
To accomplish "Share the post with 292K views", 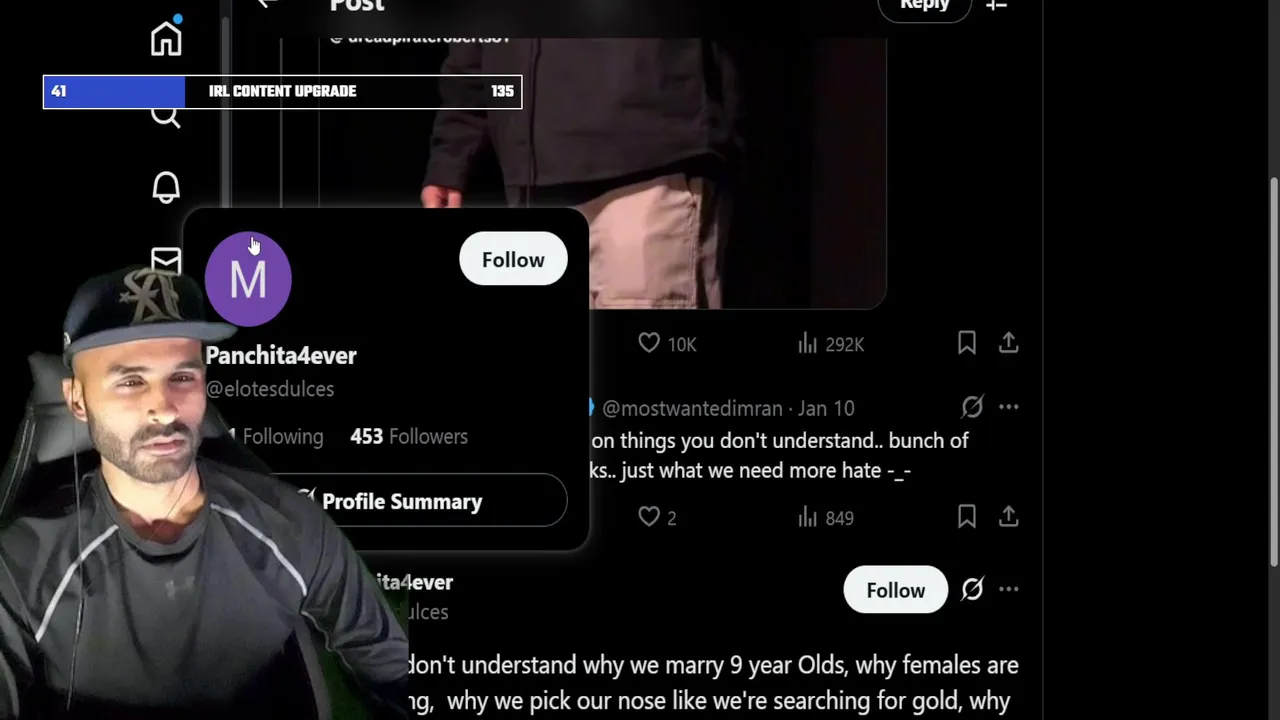I will click(x=1008, y=343).
